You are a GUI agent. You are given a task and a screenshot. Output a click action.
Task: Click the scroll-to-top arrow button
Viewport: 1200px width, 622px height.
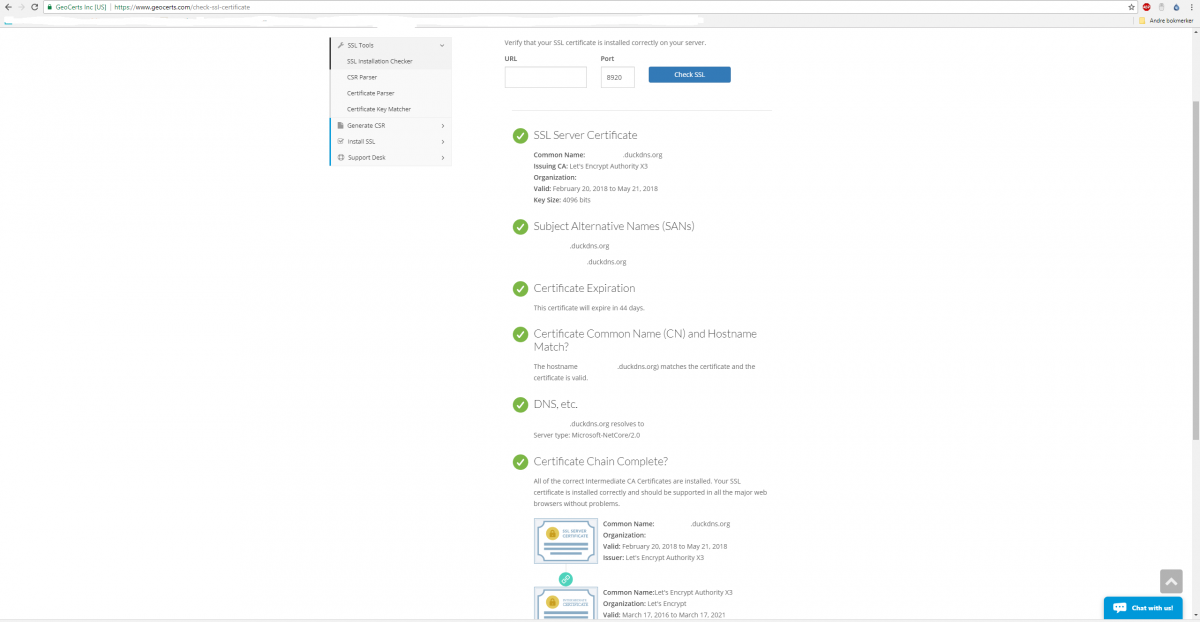[1172, 582]
